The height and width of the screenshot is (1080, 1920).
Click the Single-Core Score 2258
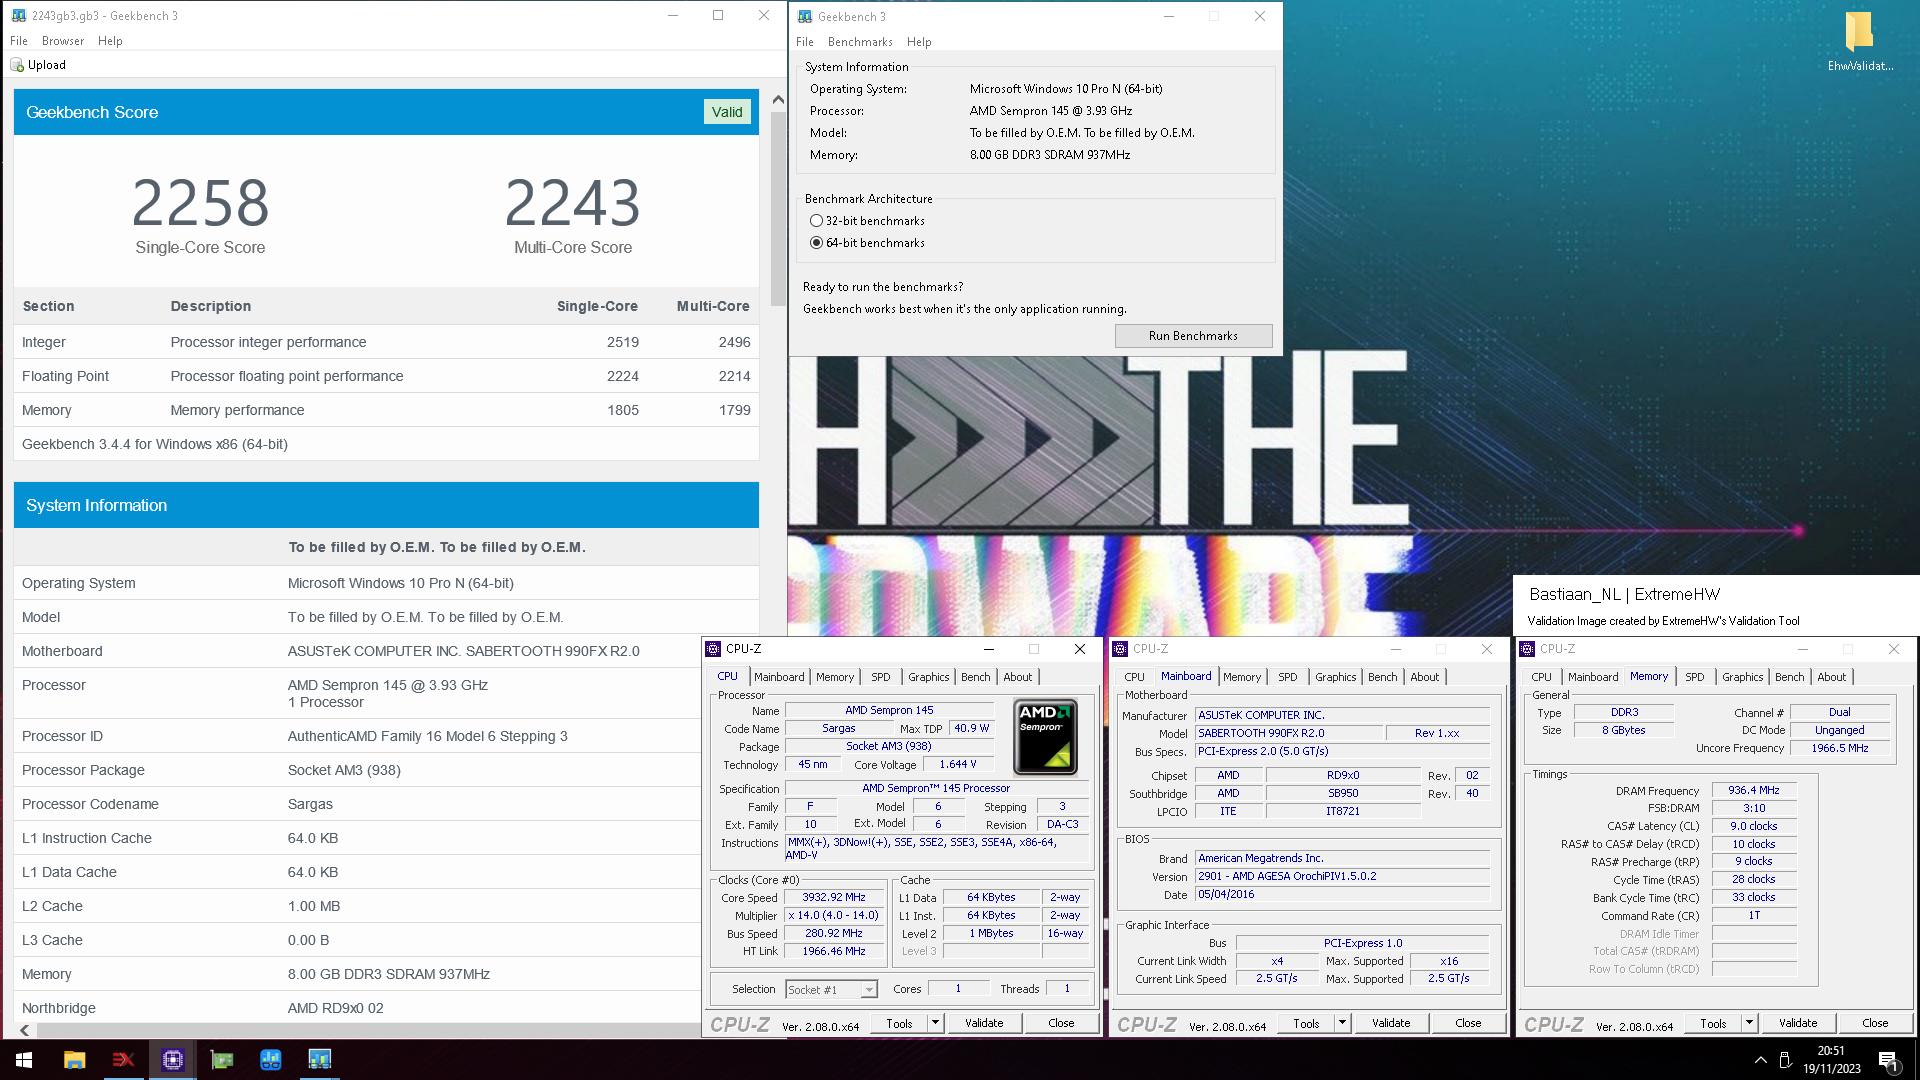[x=200, y=204]
